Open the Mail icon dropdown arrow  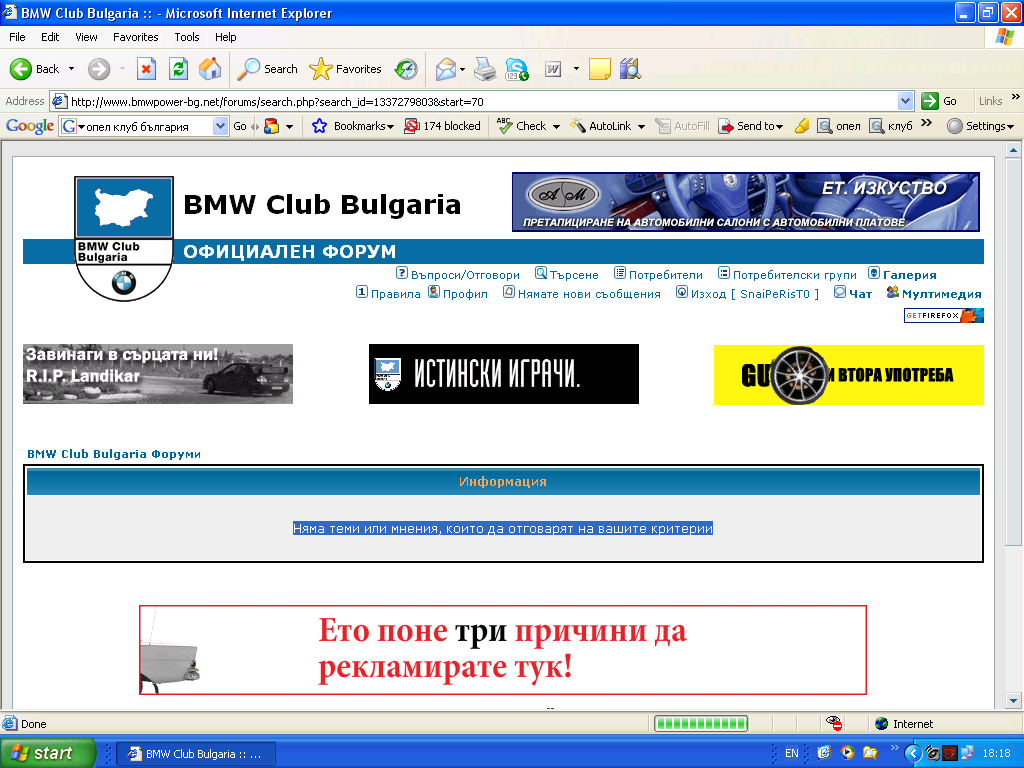462,69
